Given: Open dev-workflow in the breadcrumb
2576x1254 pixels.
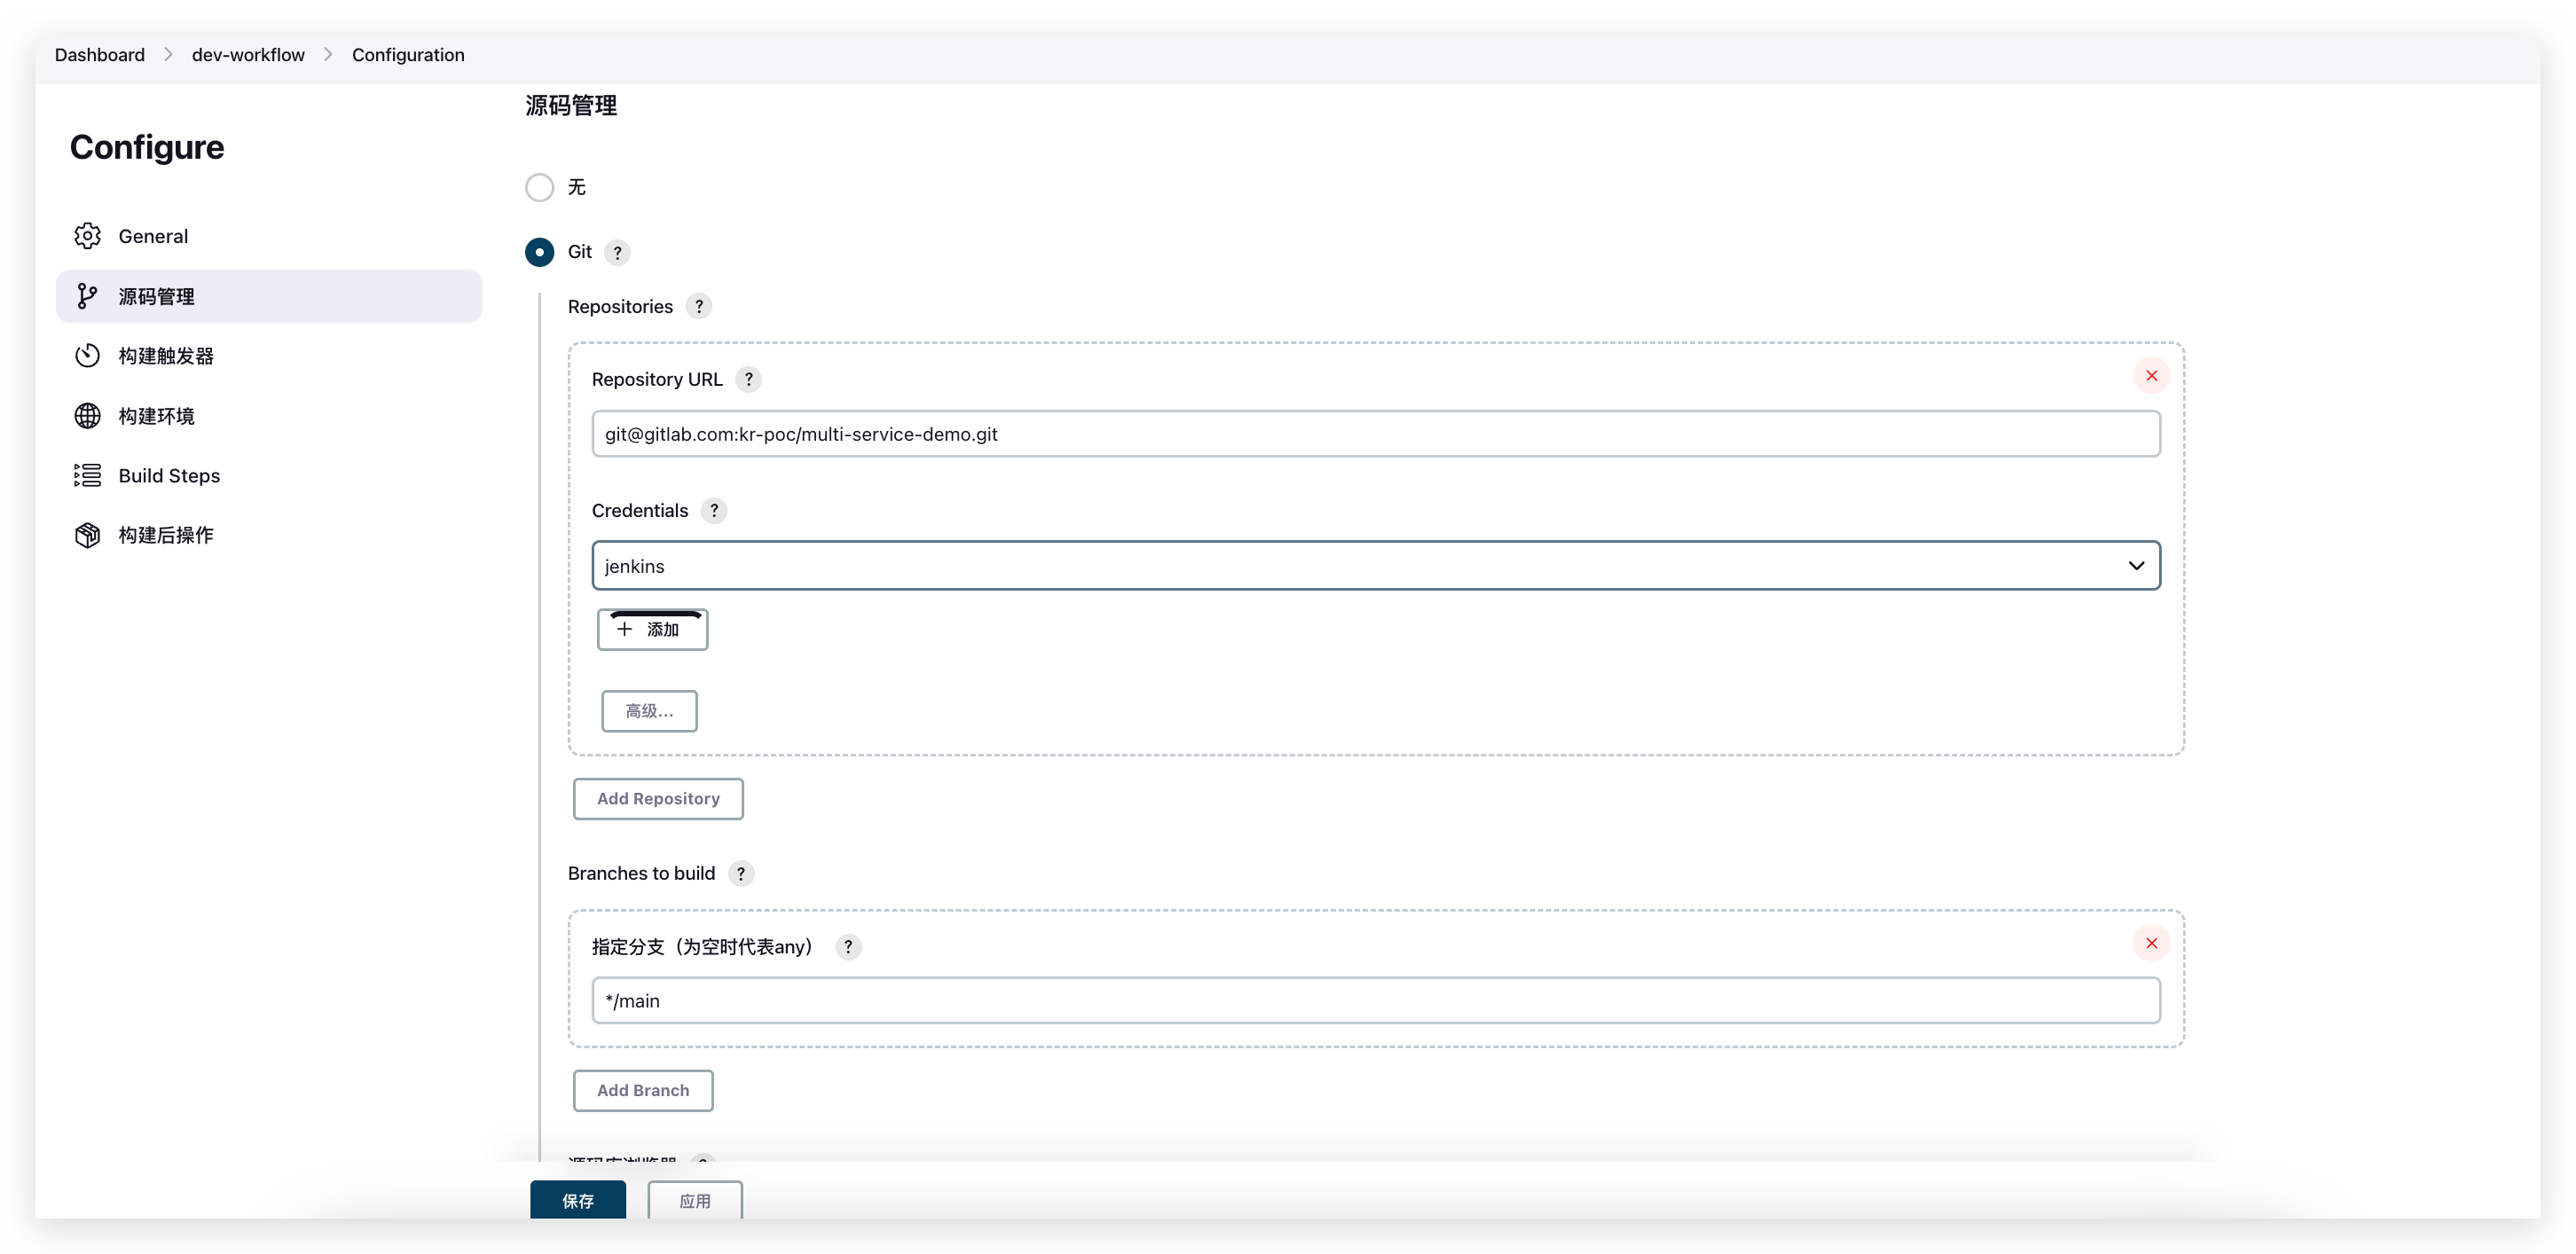Looking at the screenshot, I should tap(248, 55).
